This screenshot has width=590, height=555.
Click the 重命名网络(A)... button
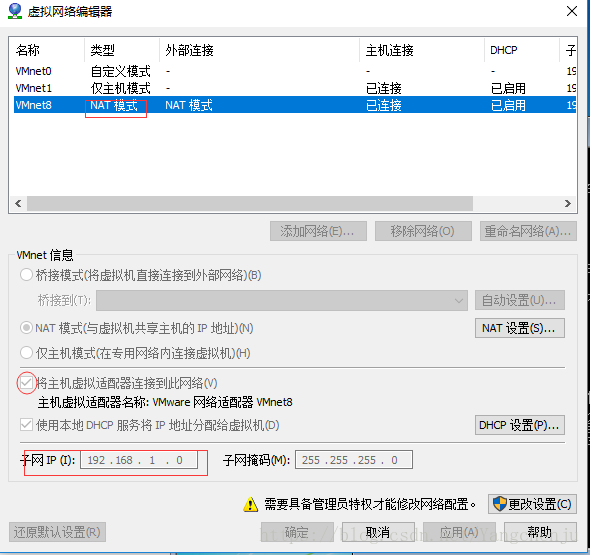pyautogui.click(x=528, y=231)
